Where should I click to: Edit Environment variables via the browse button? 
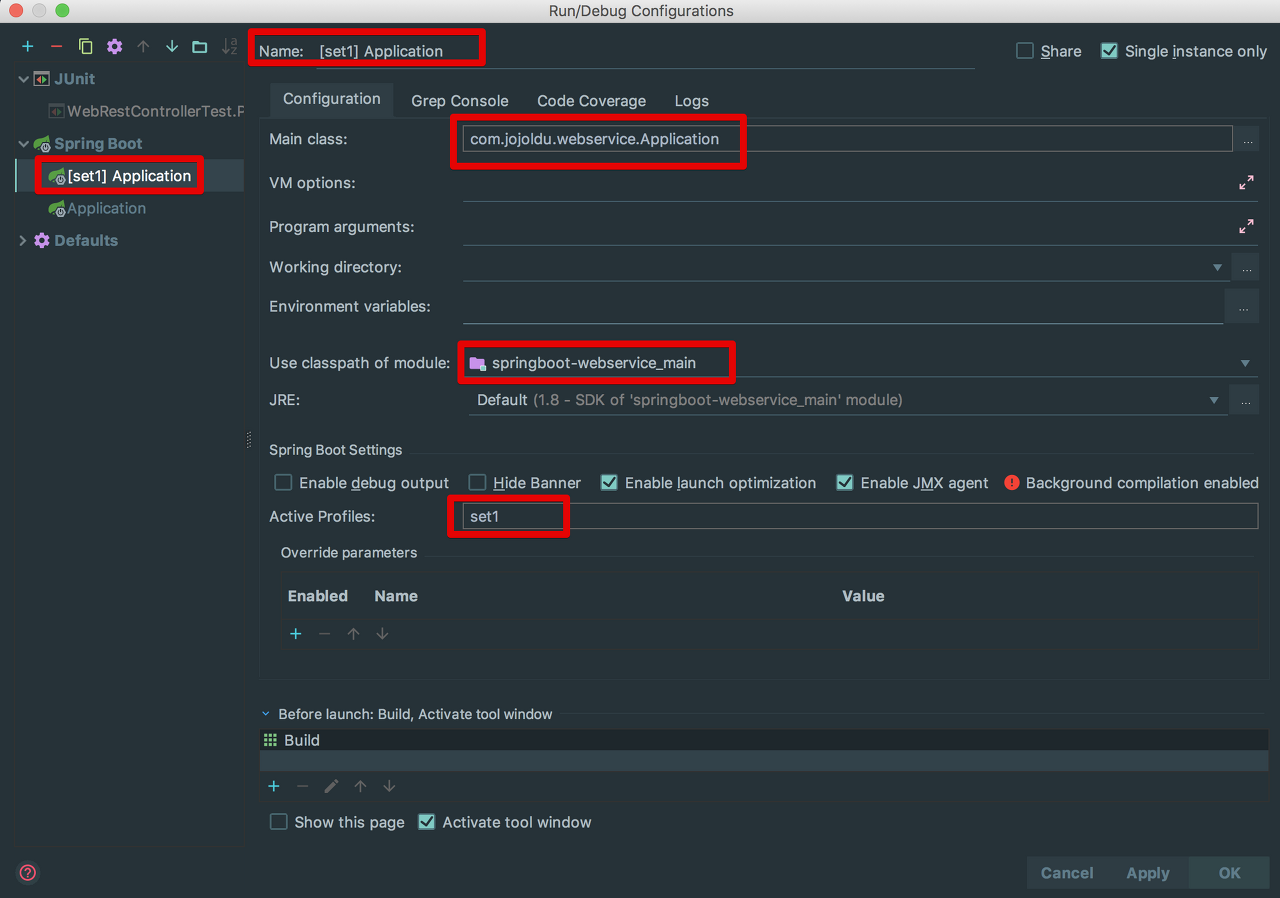coord(1242,307)
